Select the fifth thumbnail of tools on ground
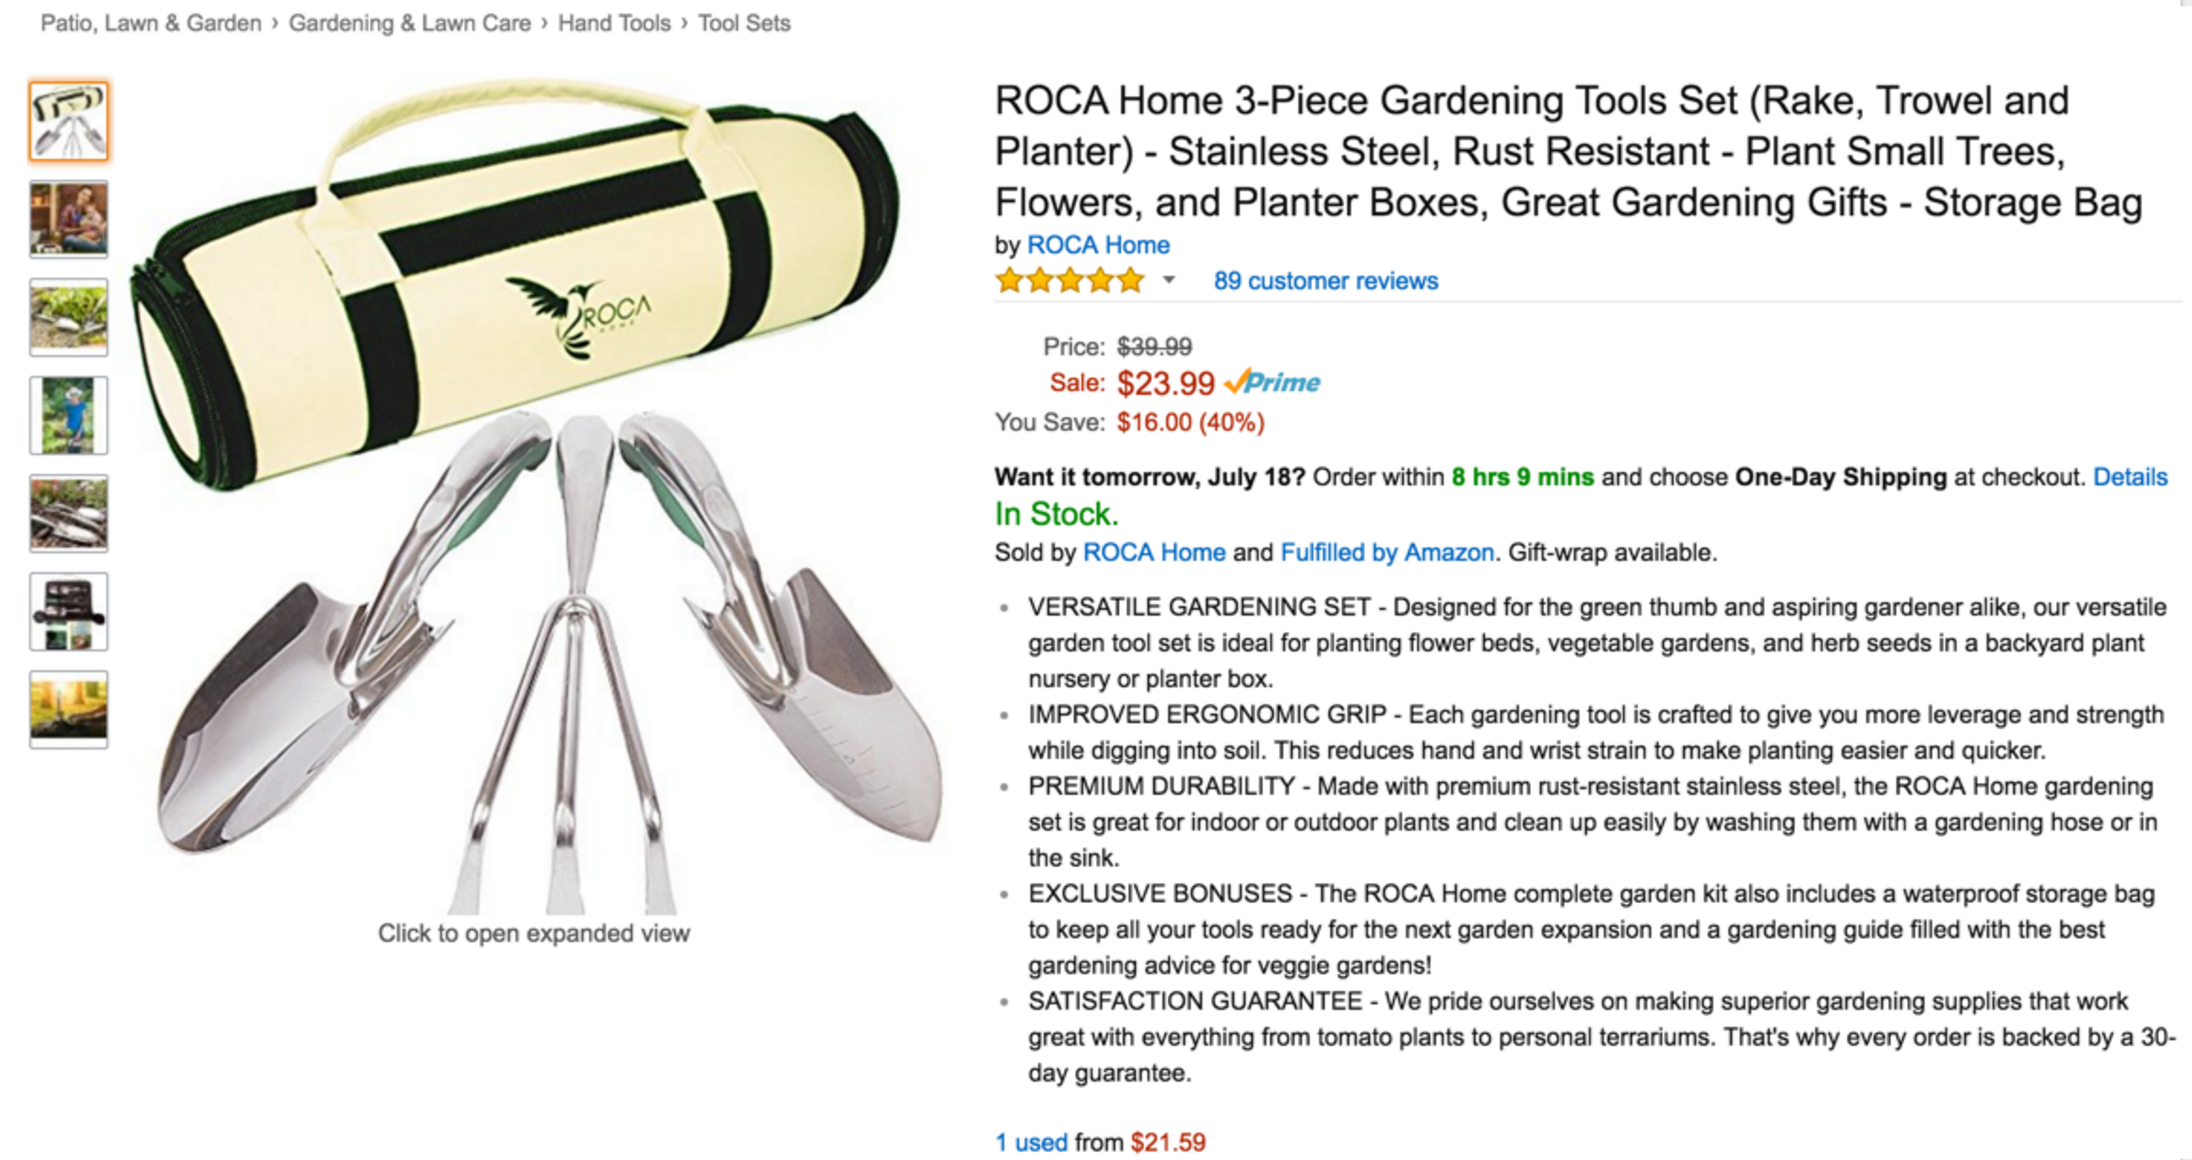 [x=69, y=513]
